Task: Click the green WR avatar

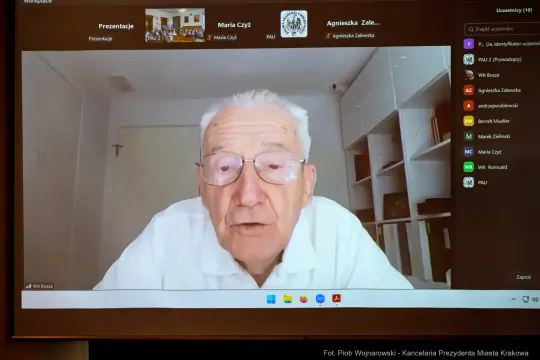Action: tap(469, 167)
